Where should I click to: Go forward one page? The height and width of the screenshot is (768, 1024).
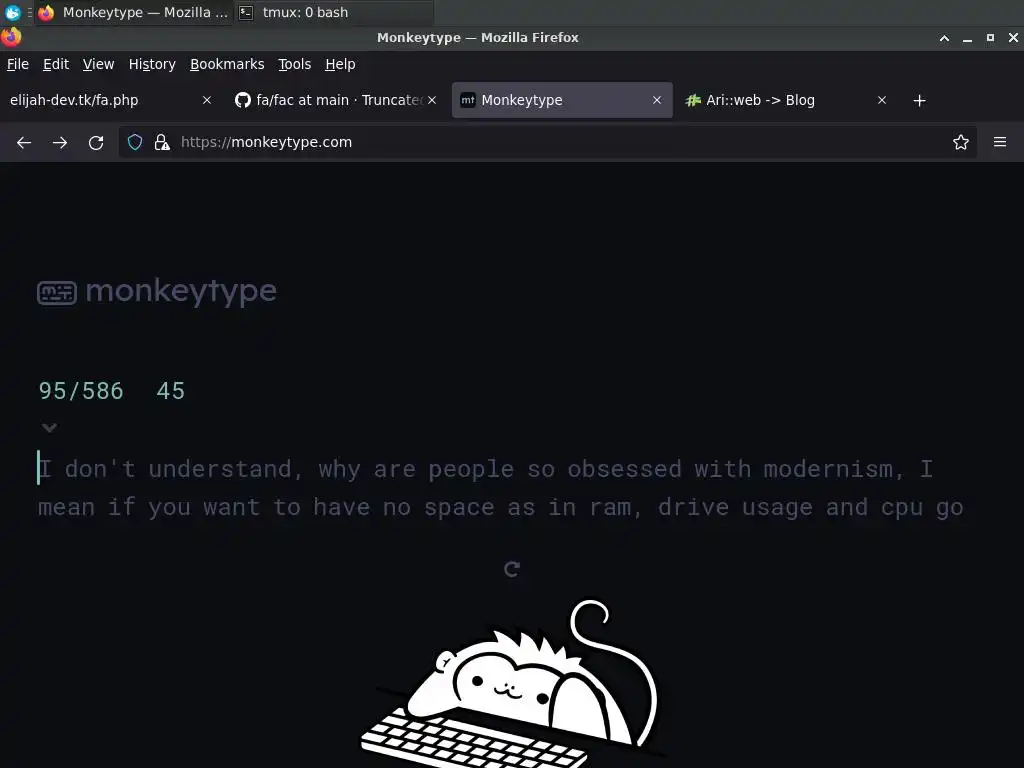[x=60, y=142]
